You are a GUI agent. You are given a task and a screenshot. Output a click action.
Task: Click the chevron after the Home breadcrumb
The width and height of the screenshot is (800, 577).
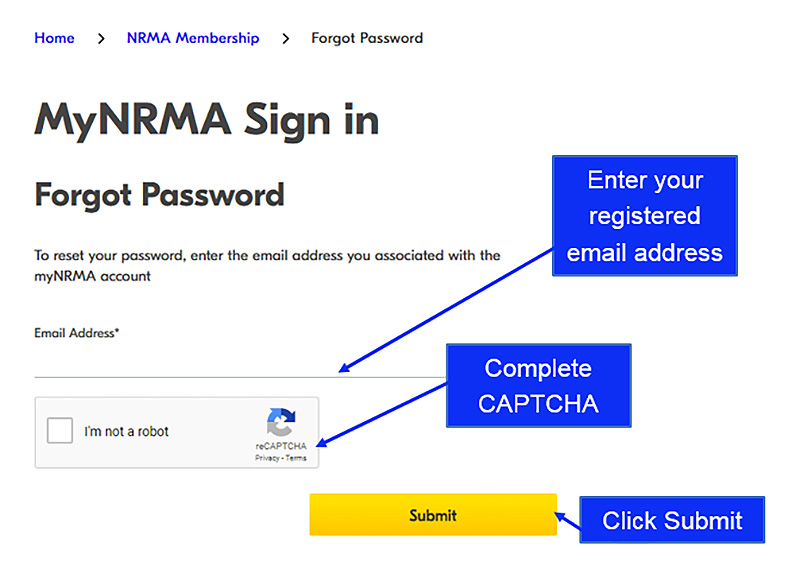pos(101,38)
